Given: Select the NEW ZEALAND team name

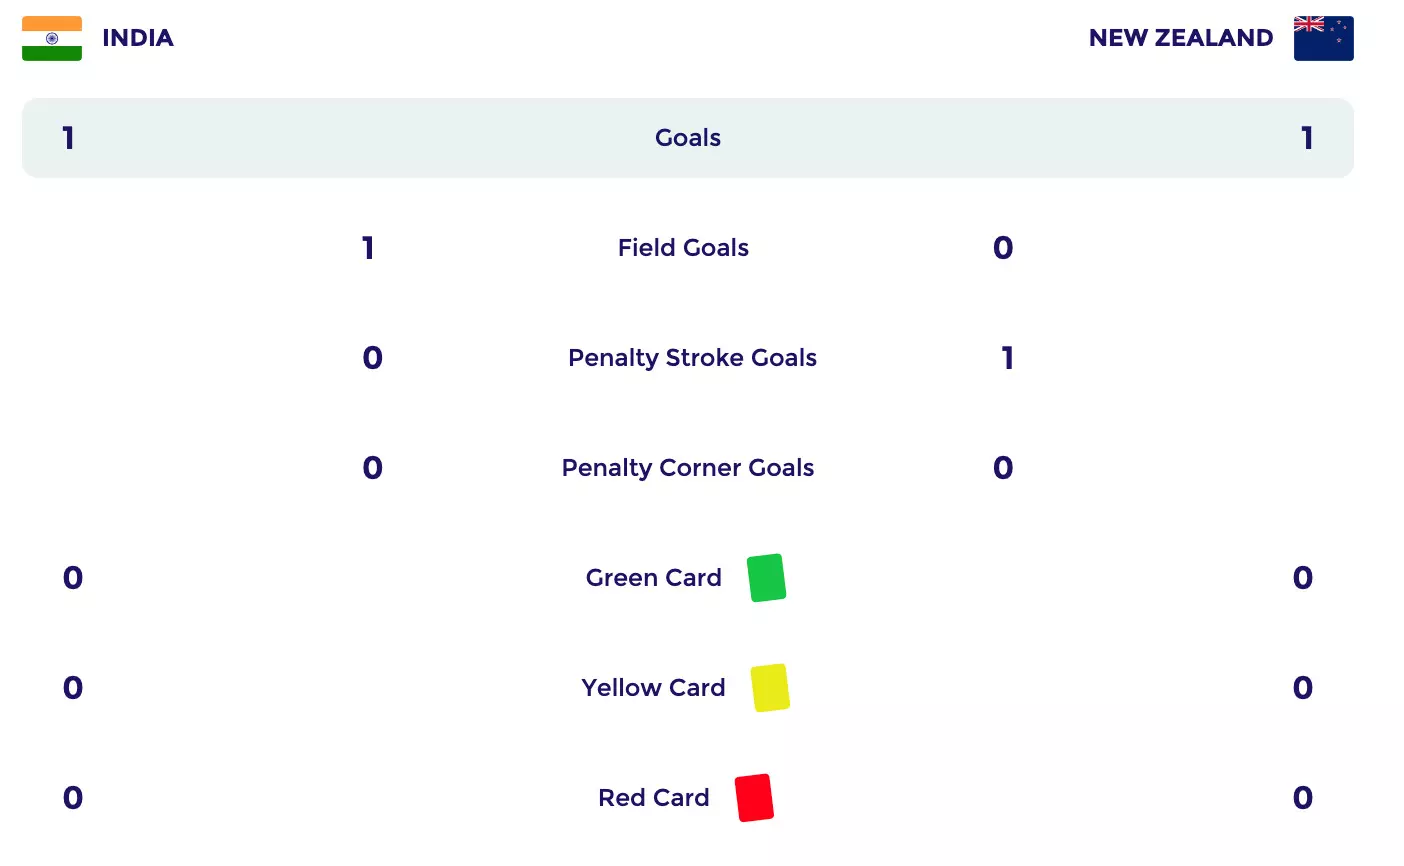Looking at the screenshot, I should pos(1180,38).
